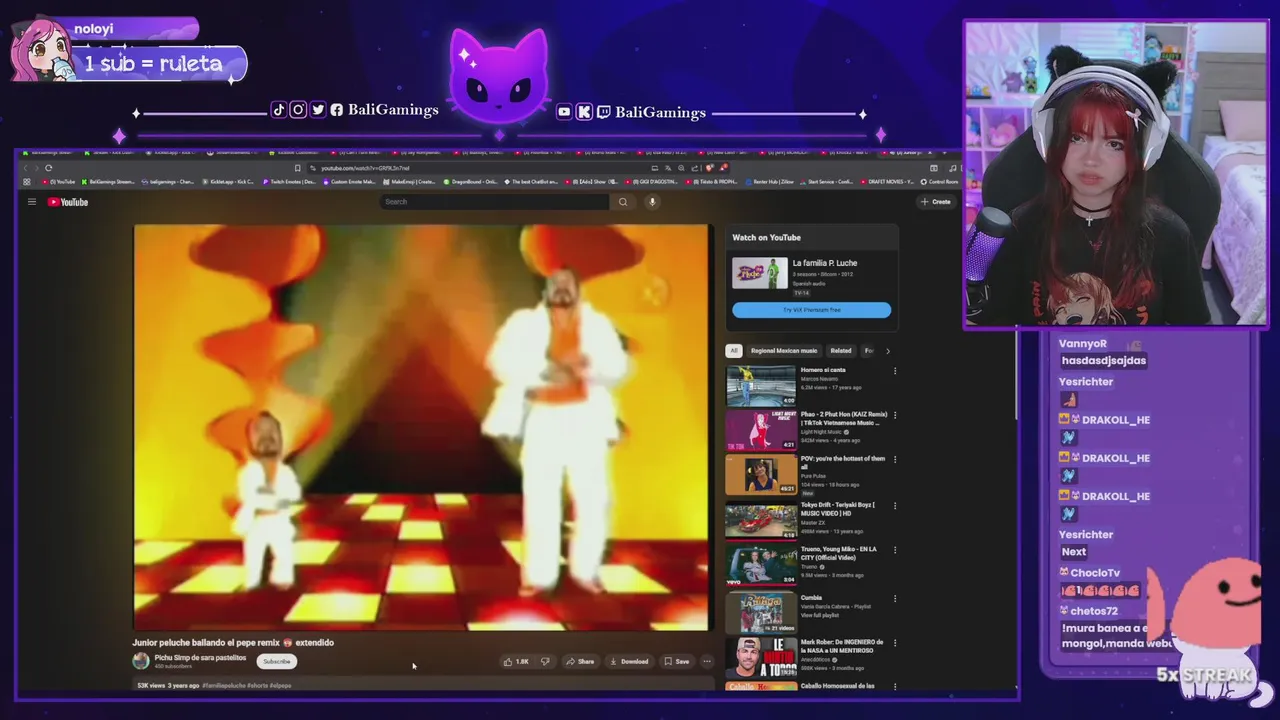Viewport: 1280px width, 720px height.
Task: Open DragonBound bookmark in bookmarks bar
Action: [x=471, y=182]
